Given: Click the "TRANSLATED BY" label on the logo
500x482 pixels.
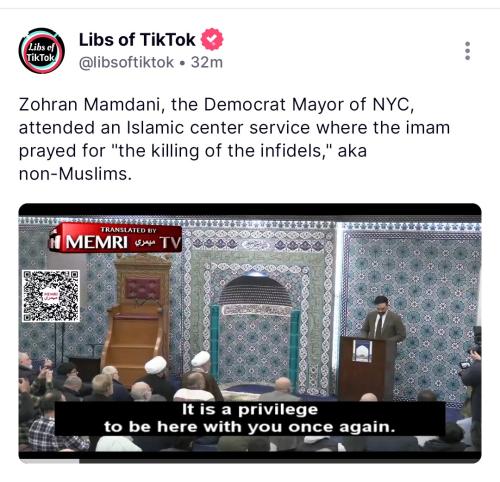Looking at the screenshot, I should click(x=128, y=230).
